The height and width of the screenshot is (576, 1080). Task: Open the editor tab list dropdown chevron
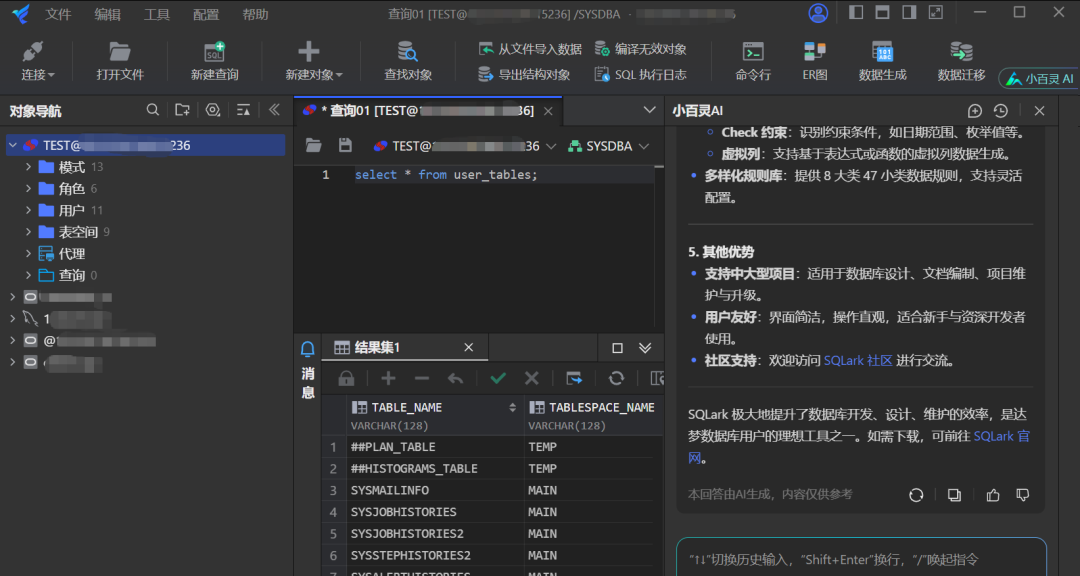pos(649,110)
